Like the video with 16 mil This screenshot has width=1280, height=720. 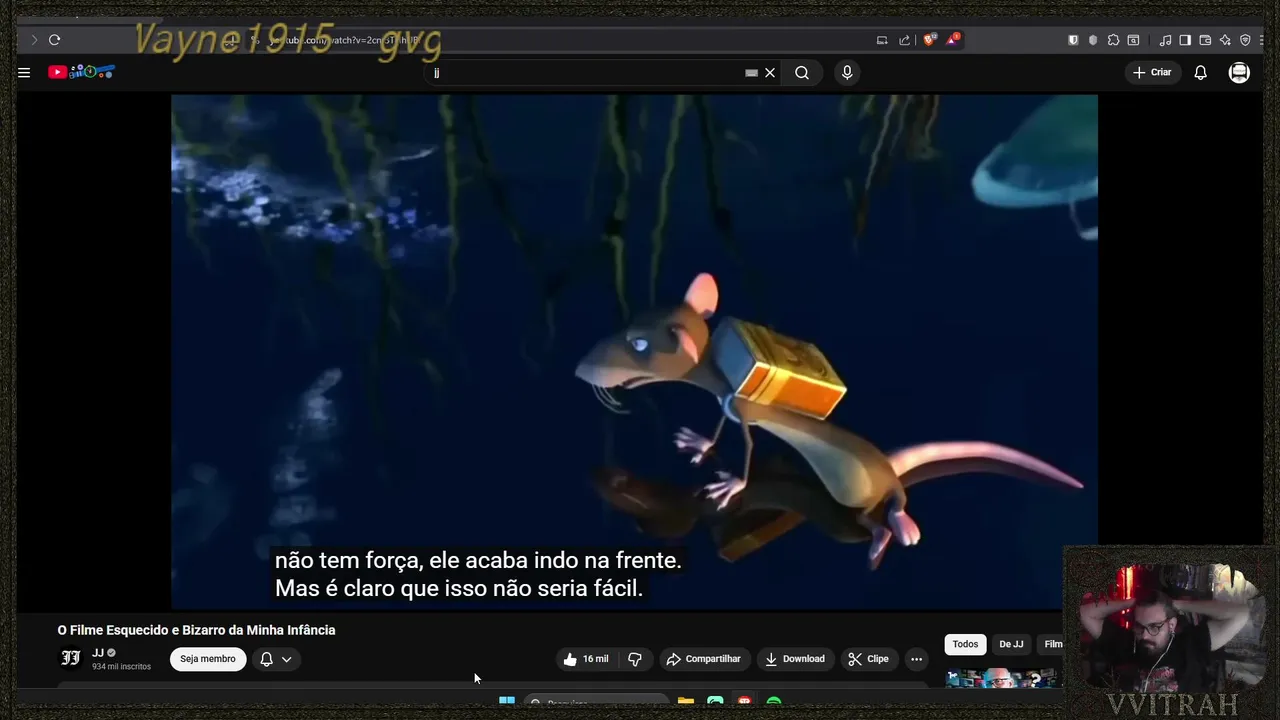point(586,659)
